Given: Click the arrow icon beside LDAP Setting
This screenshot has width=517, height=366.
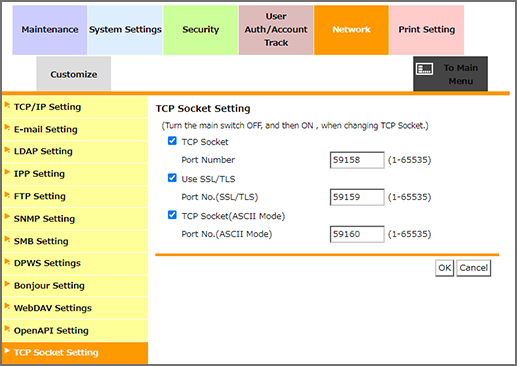Looking at the screenshot, I should [7, 150].
